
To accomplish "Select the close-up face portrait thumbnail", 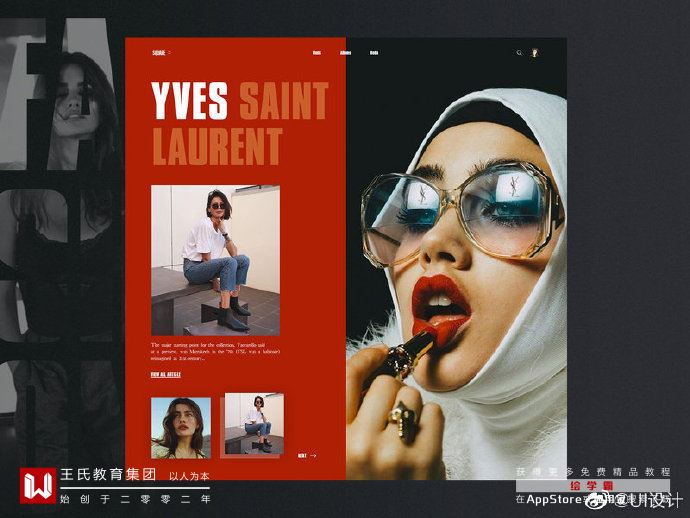I will coord(181,428).
